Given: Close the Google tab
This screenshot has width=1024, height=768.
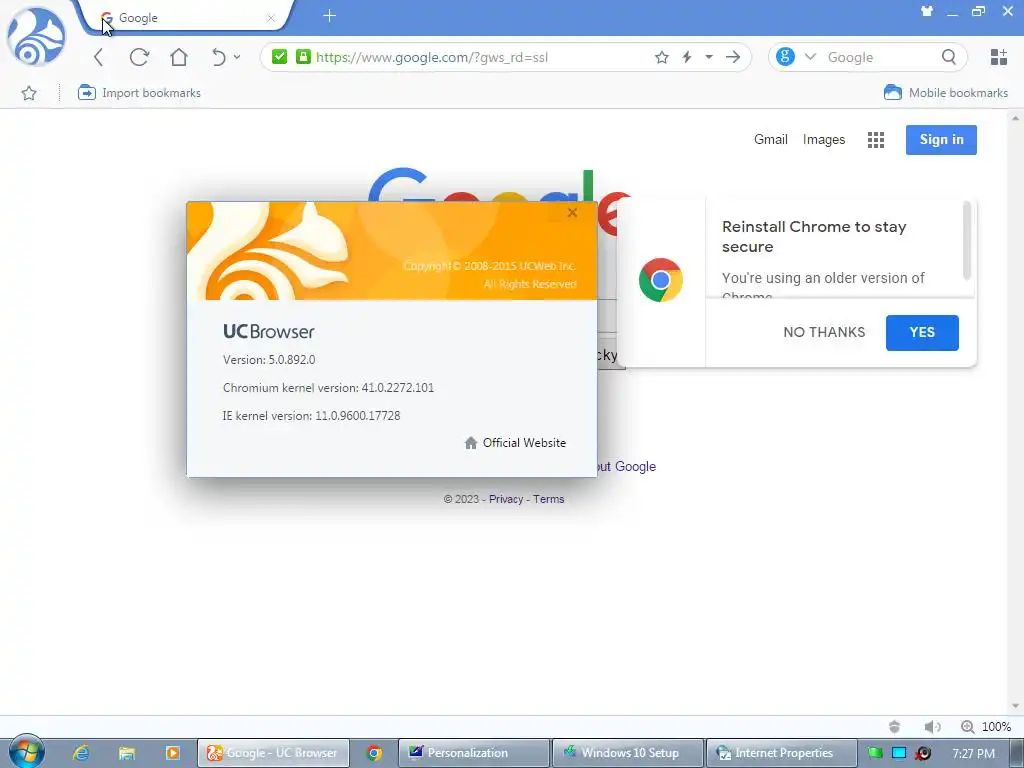Looking at the screenshot, I should tap(270, 18).
